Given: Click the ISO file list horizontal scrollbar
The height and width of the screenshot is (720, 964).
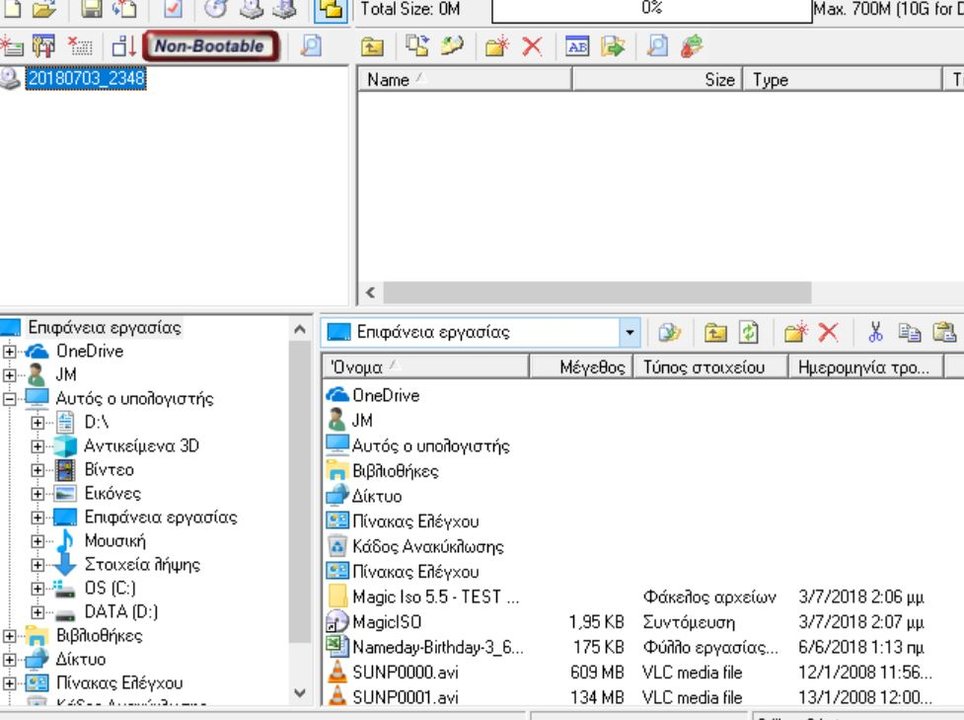Looking at the screenshot, I should click(596, 293).
